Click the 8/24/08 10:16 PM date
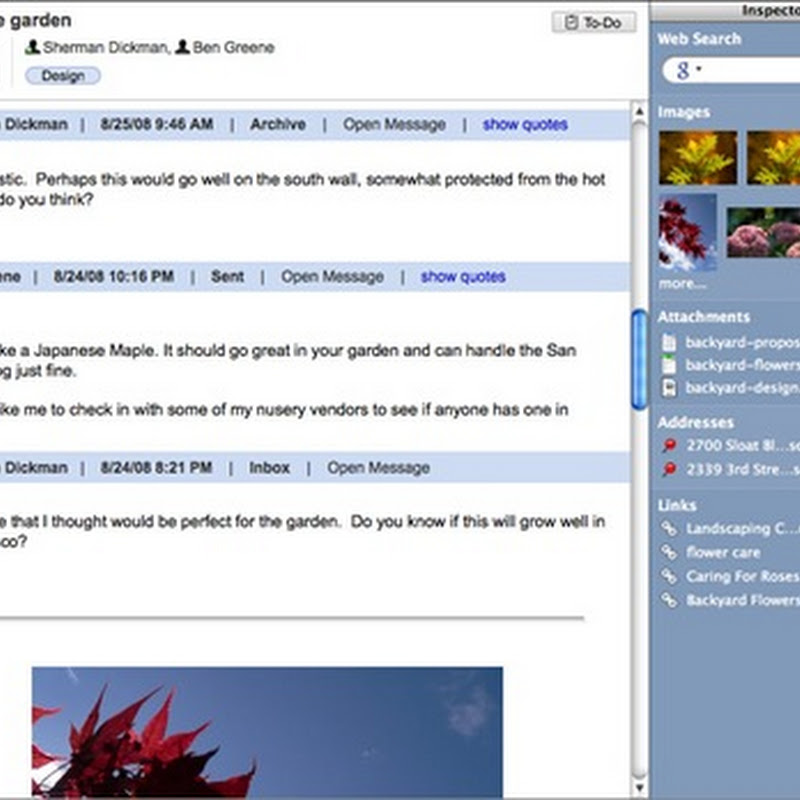 tap(114, 276)
